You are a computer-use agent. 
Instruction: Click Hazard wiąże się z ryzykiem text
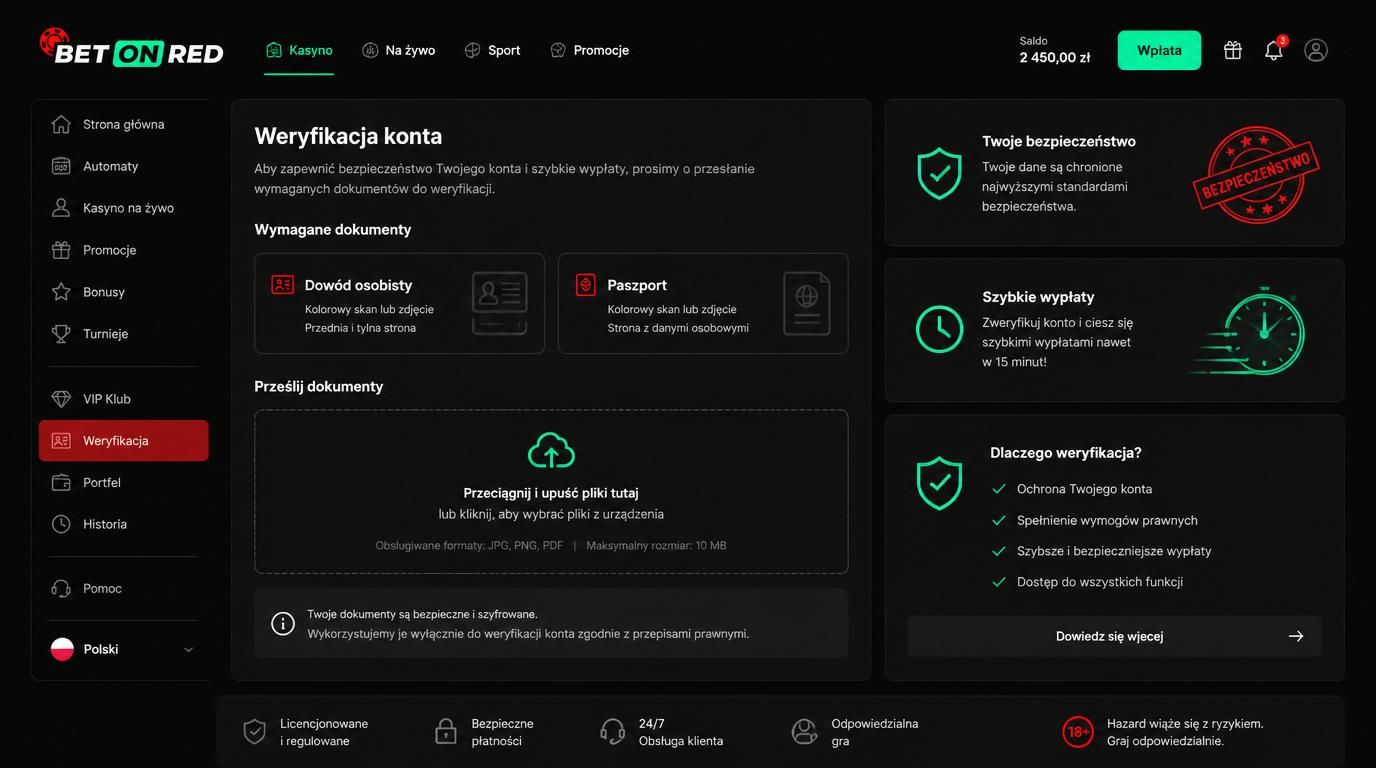(1185, 723)
